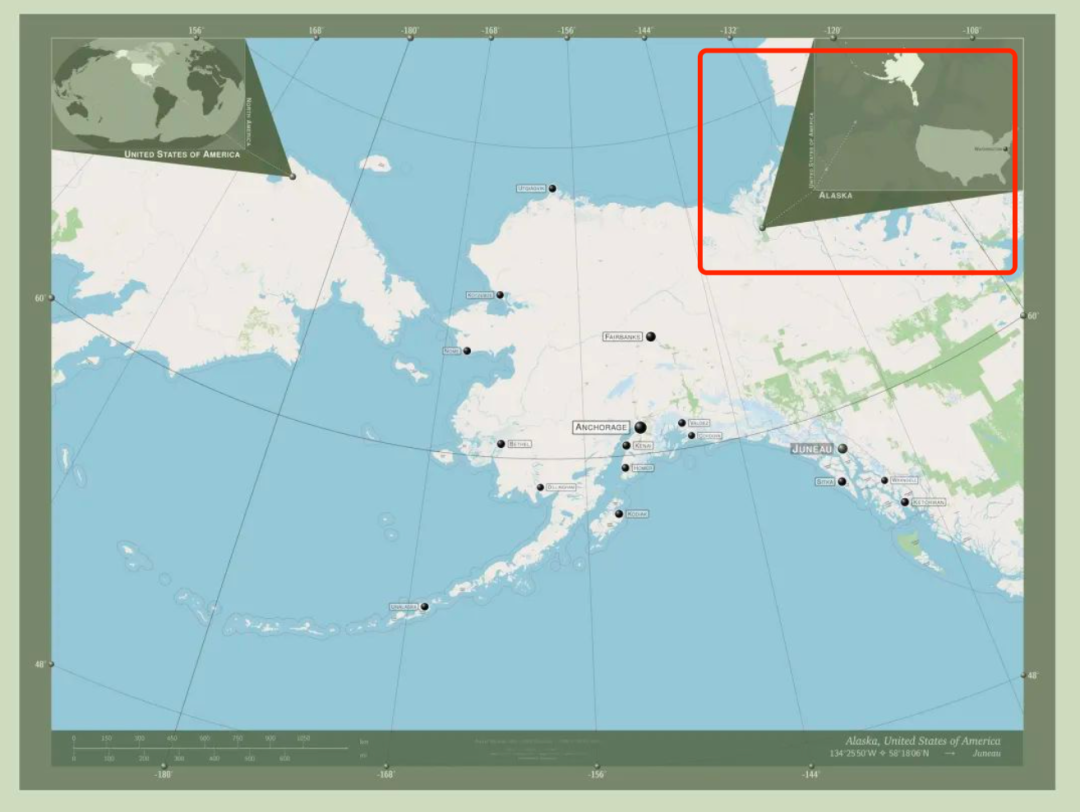Viewport: 1080px width, 812px height.
Task: Click the Juneau coordinates text in footer
Action: point(878,753)
